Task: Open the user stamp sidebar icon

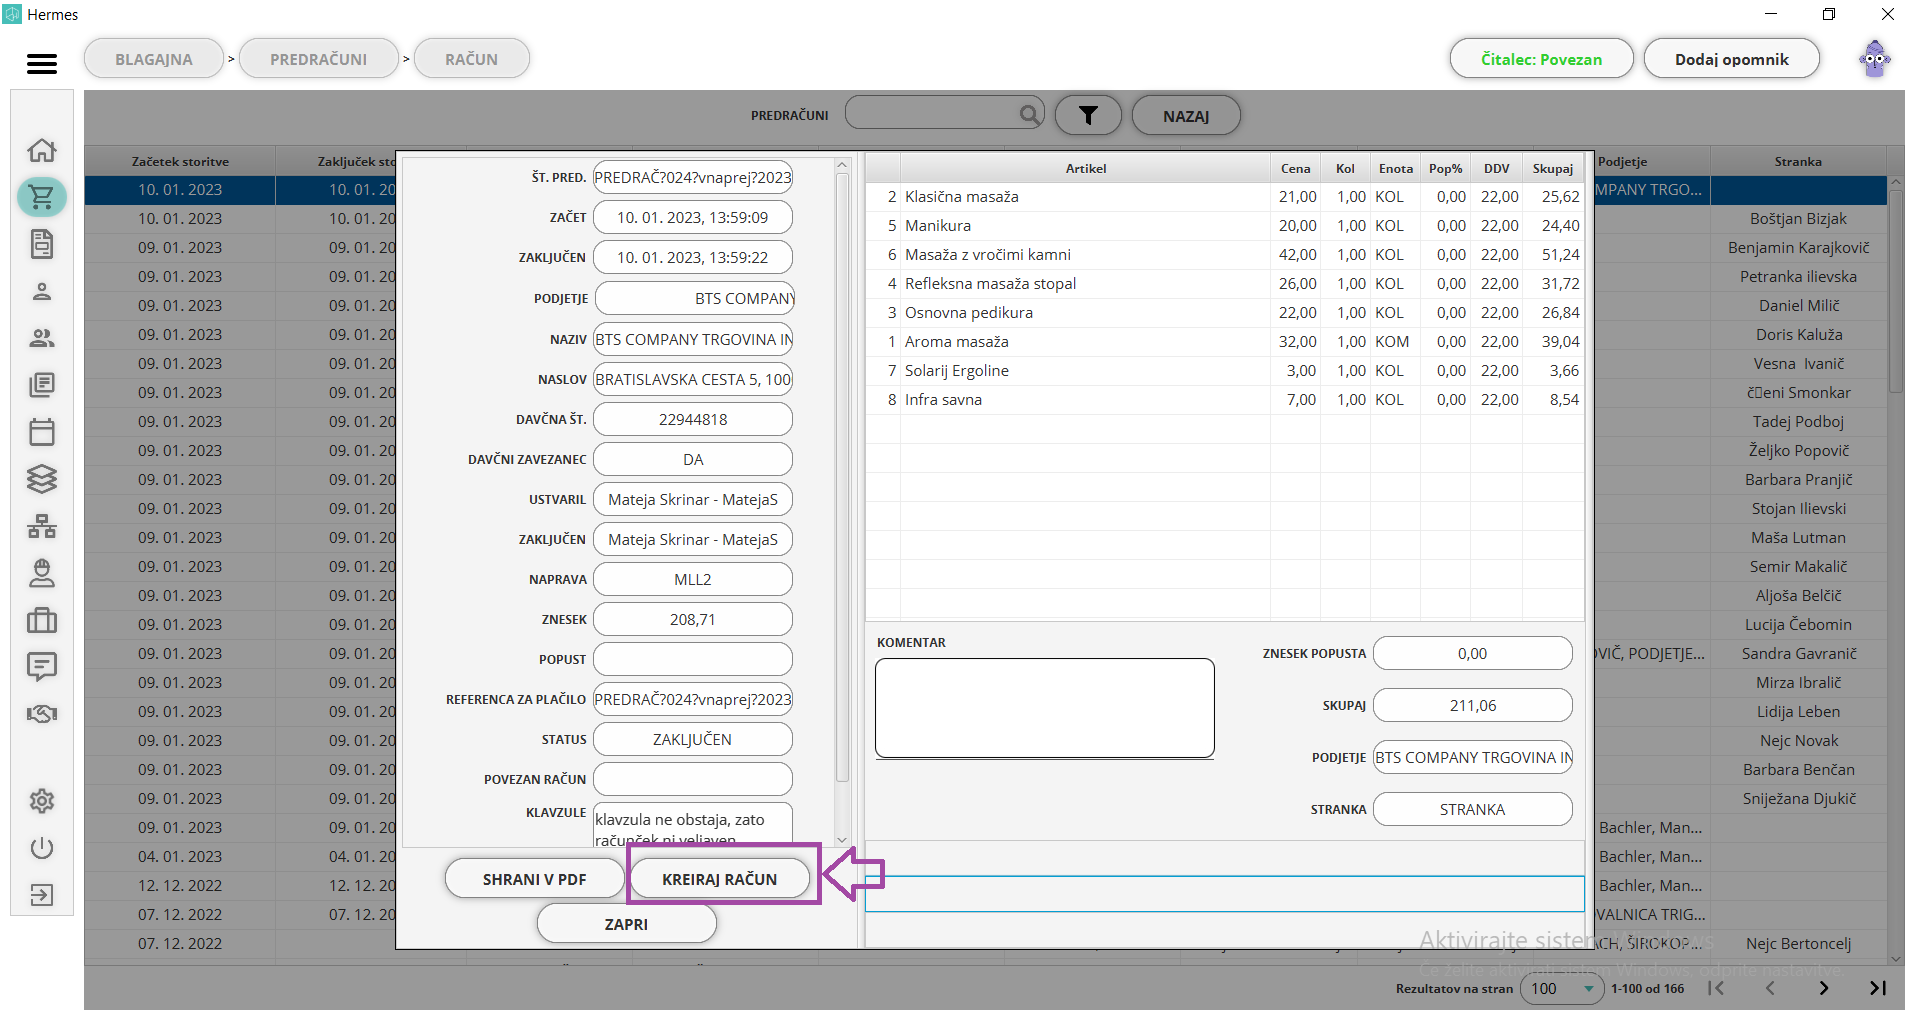Action: pyautogui.click(x=42, y=573)
